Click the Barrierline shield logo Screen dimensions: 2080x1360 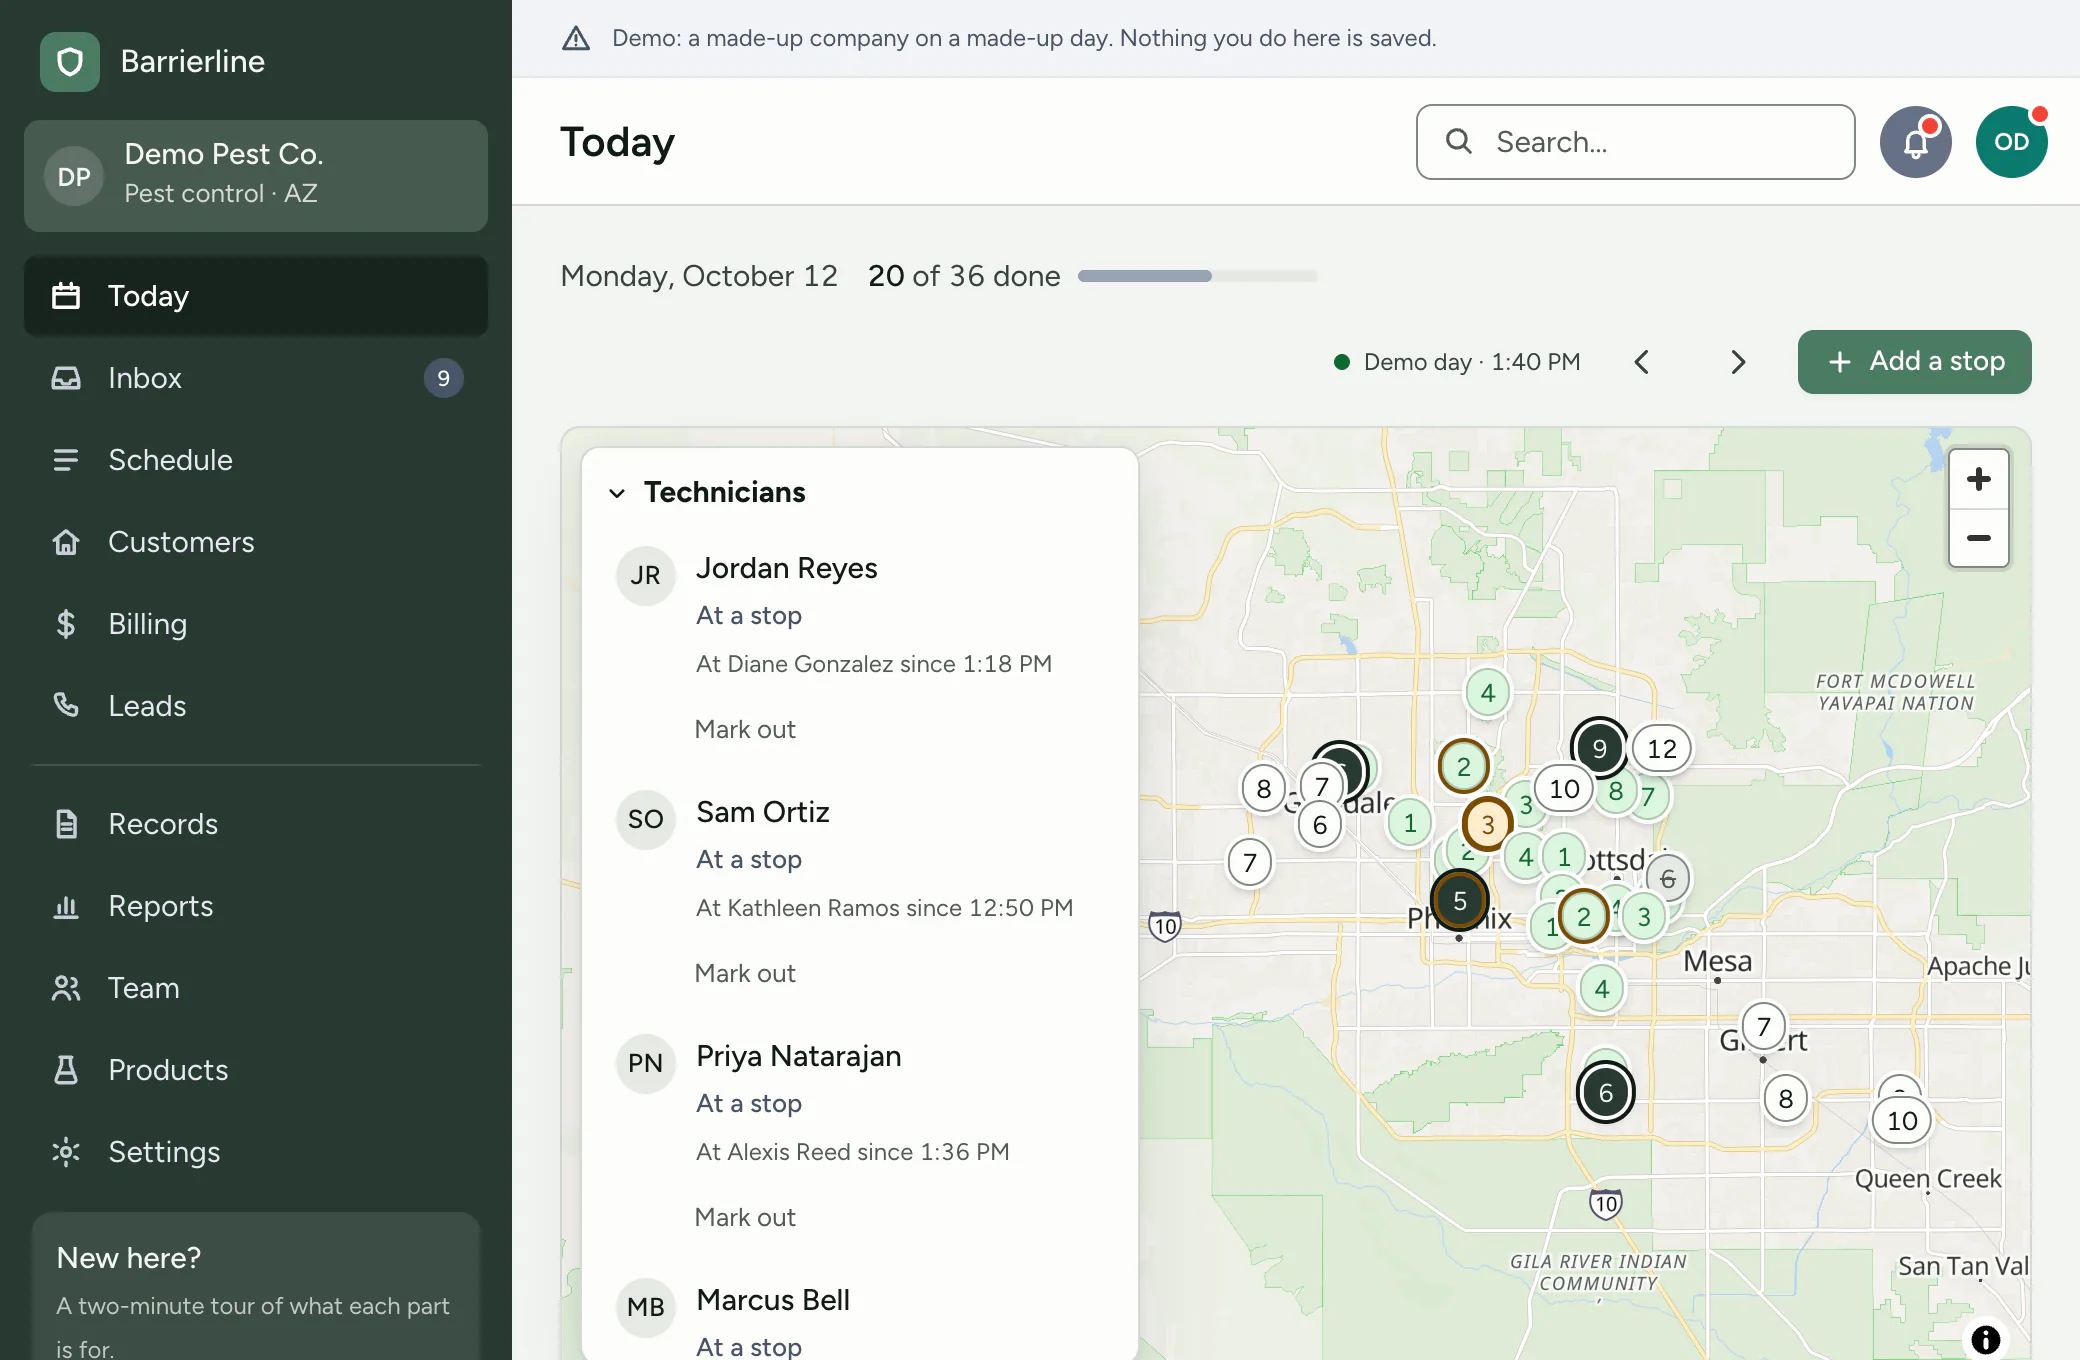[70, 62]
